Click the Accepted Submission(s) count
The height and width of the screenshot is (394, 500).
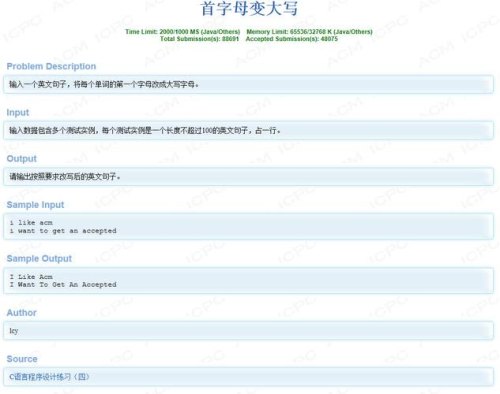[292, 39]
